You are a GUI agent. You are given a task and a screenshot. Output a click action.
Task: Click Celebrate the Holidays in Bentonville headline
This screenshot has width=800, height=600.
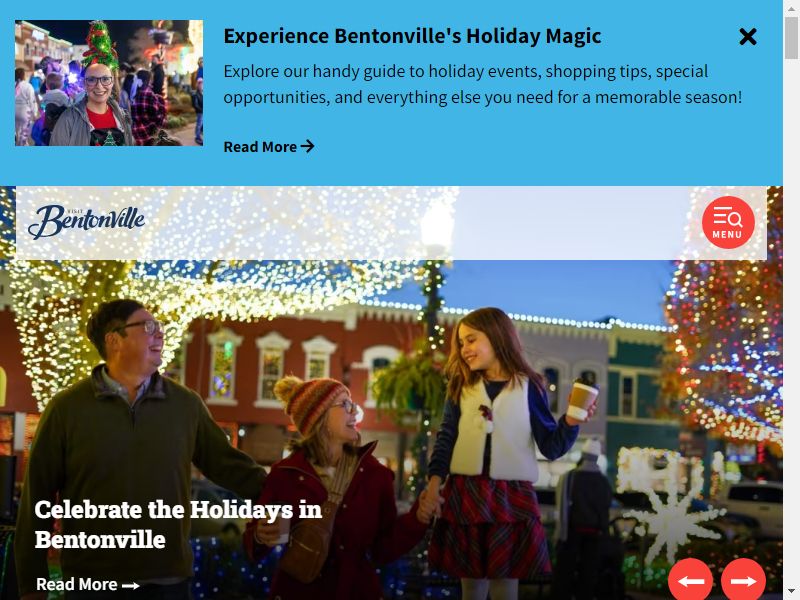178,524
